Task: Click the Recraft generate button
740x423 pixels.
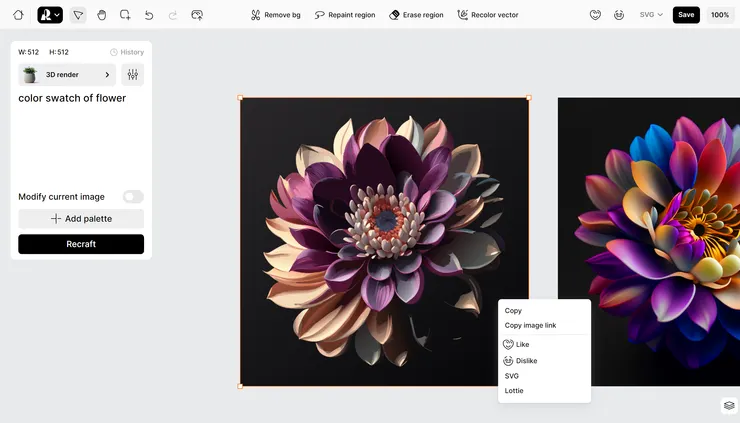Action: tap(81, 244)
